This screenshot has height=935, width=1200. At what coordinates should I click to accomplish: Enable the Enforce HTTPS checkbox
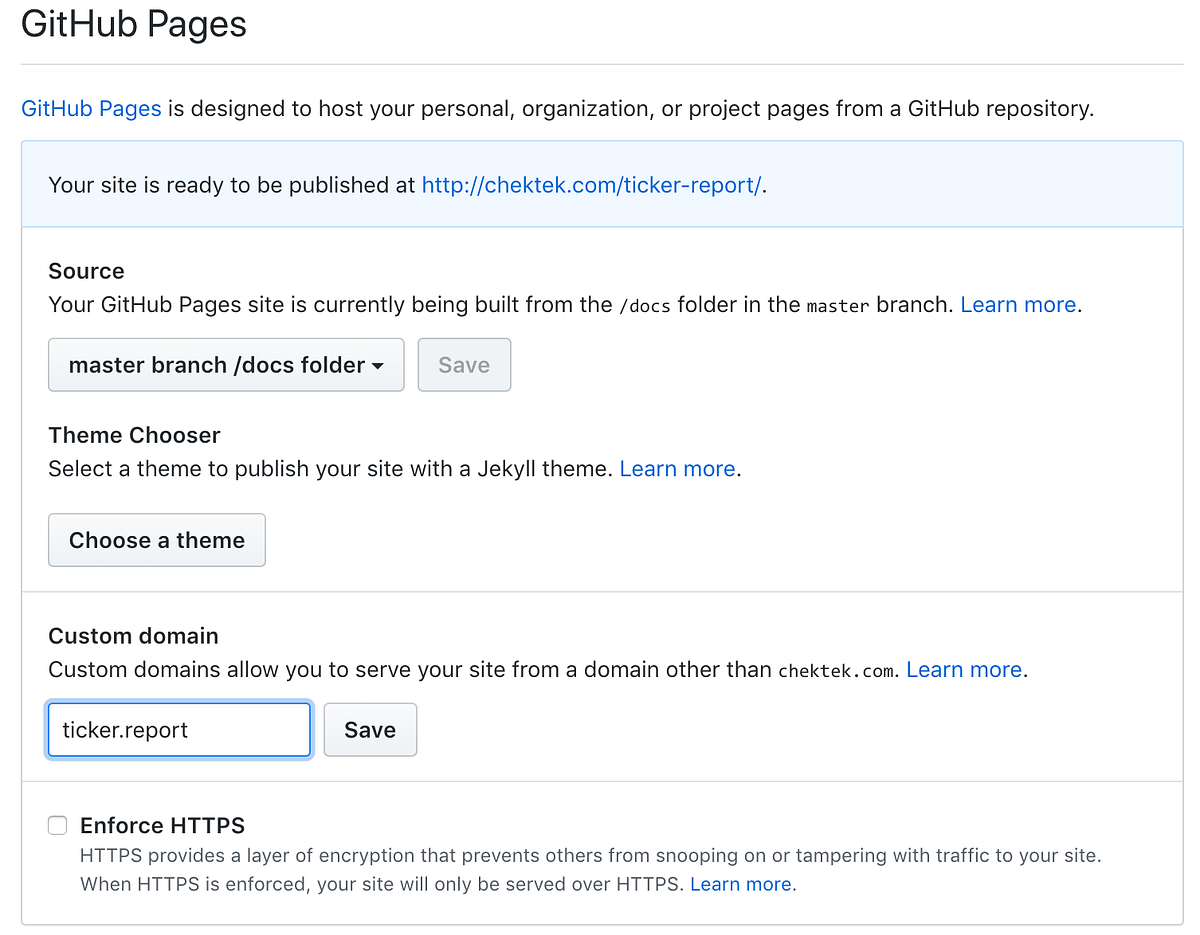(57, 825)
